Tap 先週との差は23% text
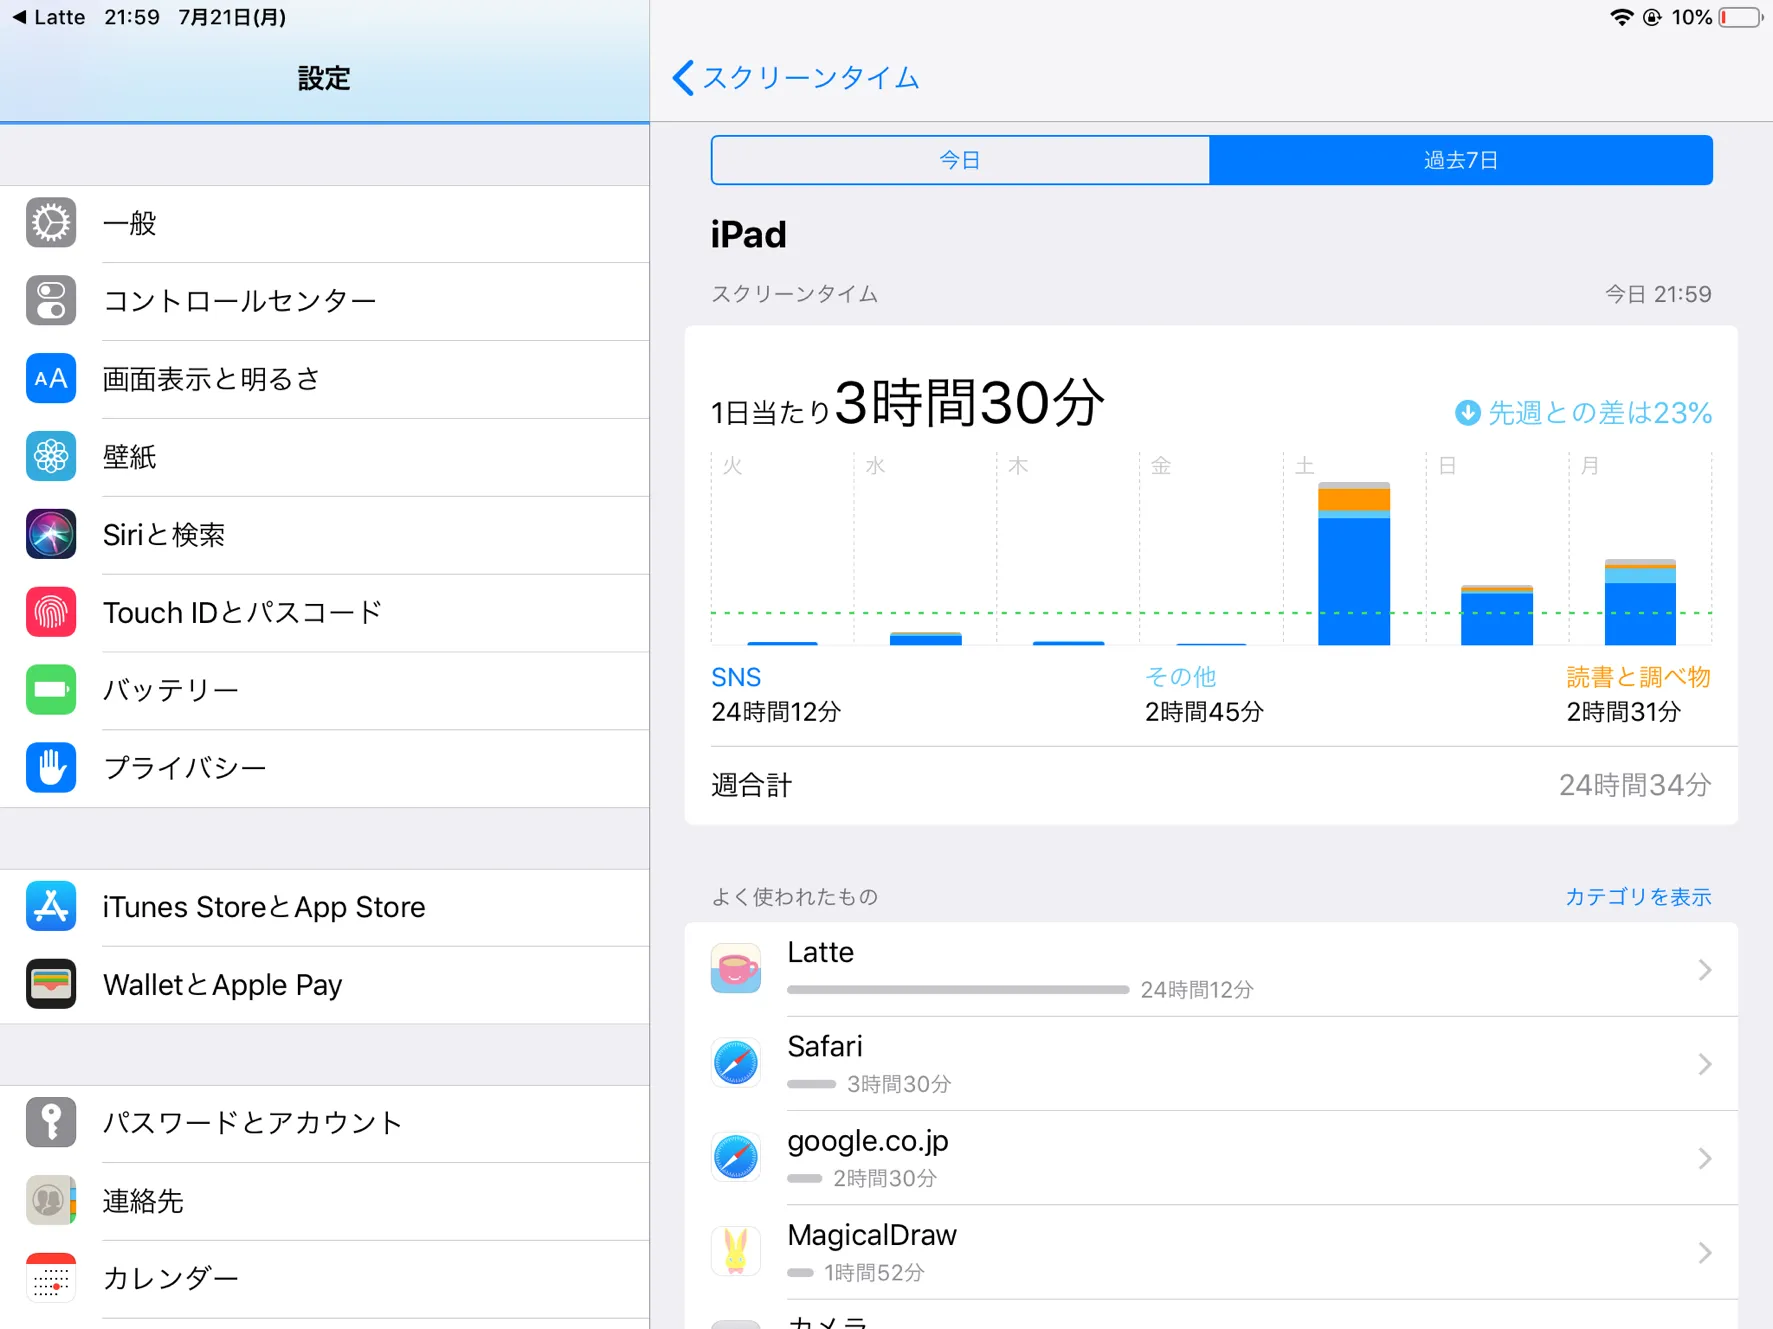 point(1600,413)
